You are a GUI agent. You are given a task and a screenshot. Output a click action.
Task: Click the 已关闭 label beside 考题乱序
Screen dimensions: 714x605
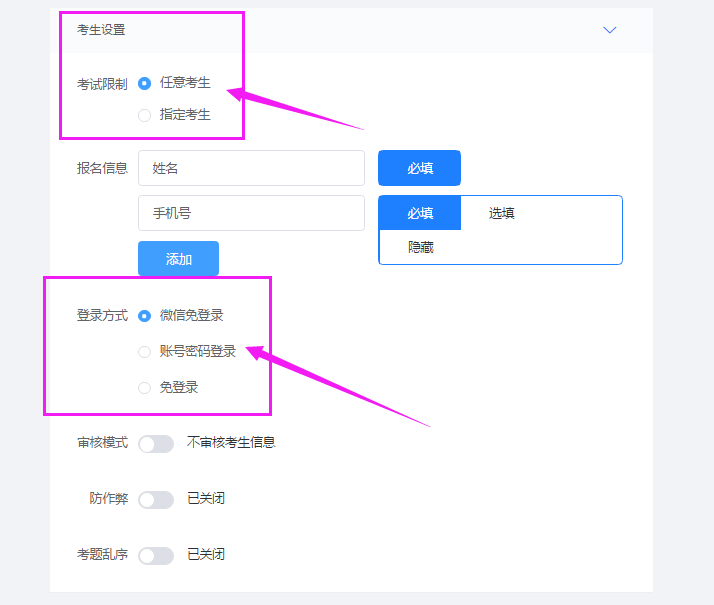coord(206,554)
